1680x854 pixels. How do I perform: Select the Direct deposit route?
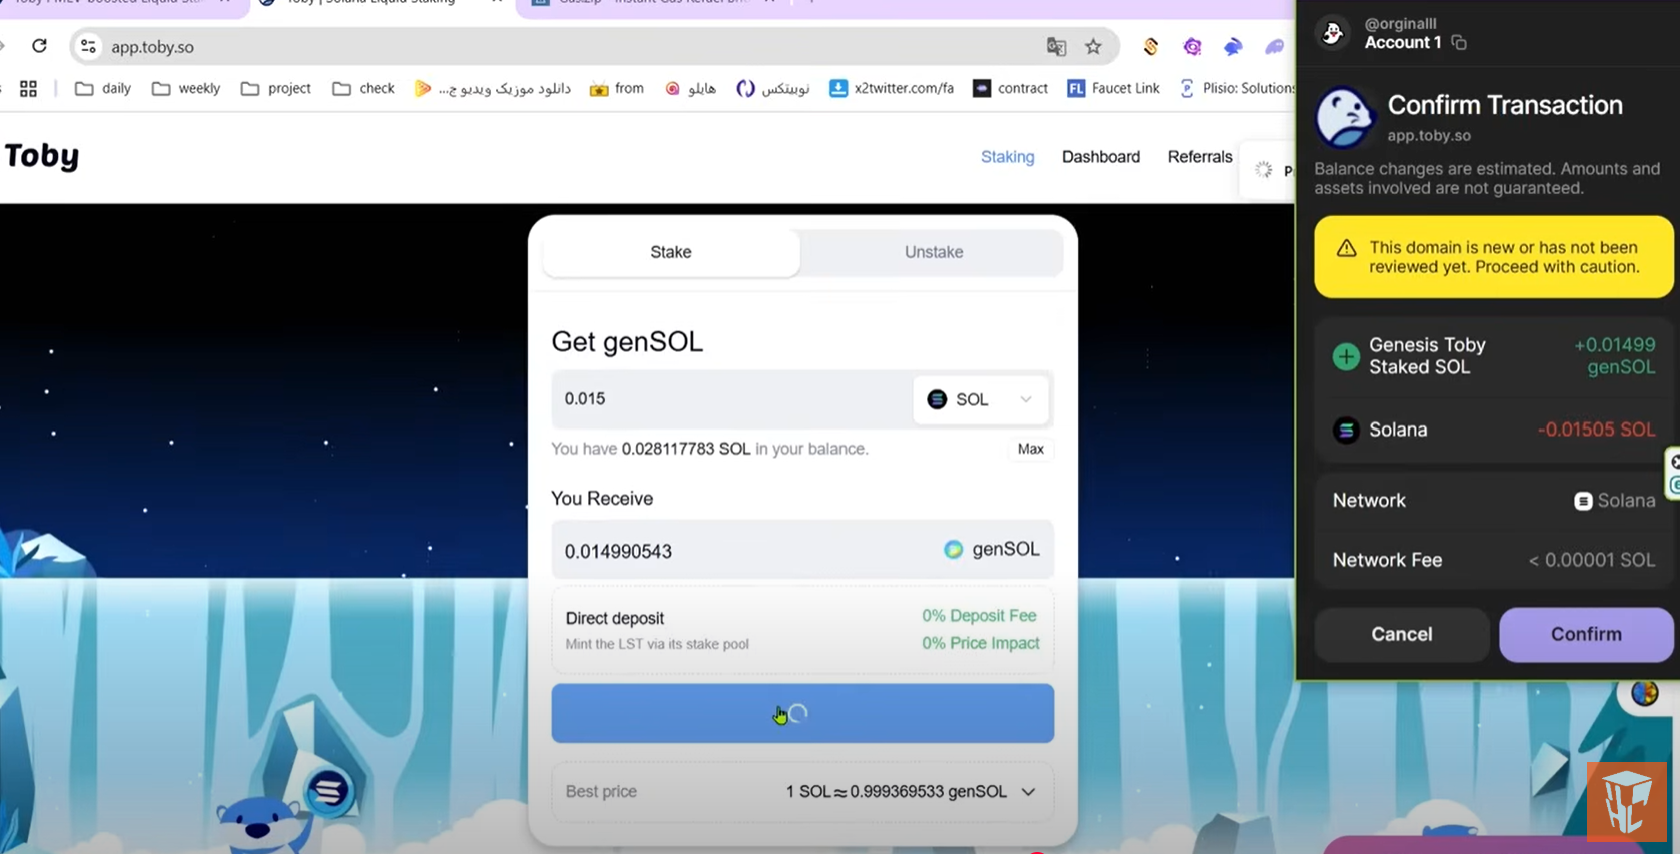[x=802, y=630]
